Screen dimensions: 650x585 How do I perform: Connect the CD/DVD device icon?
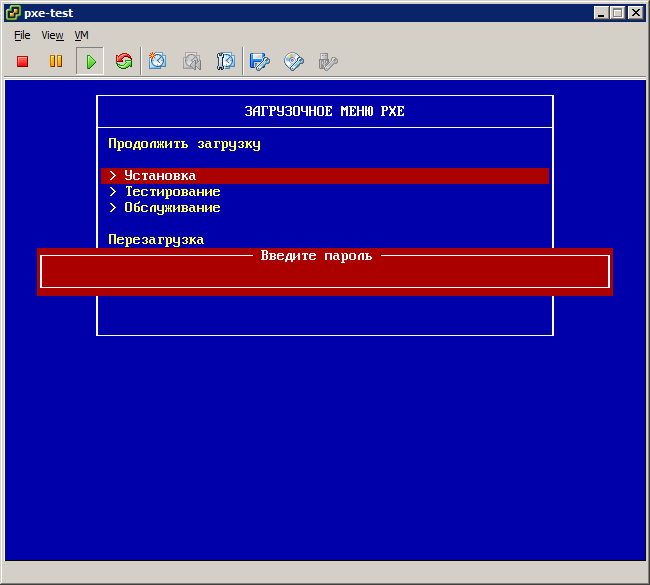pyautogui.click(x=294, y=61)
